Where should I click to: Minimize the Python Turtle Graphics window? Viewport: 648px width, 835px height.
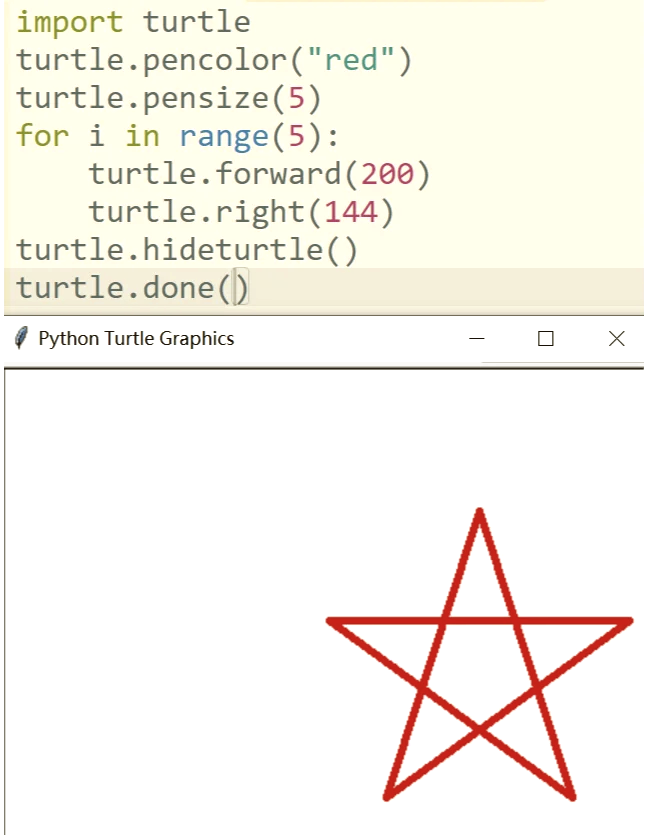[x=477, y=339]
